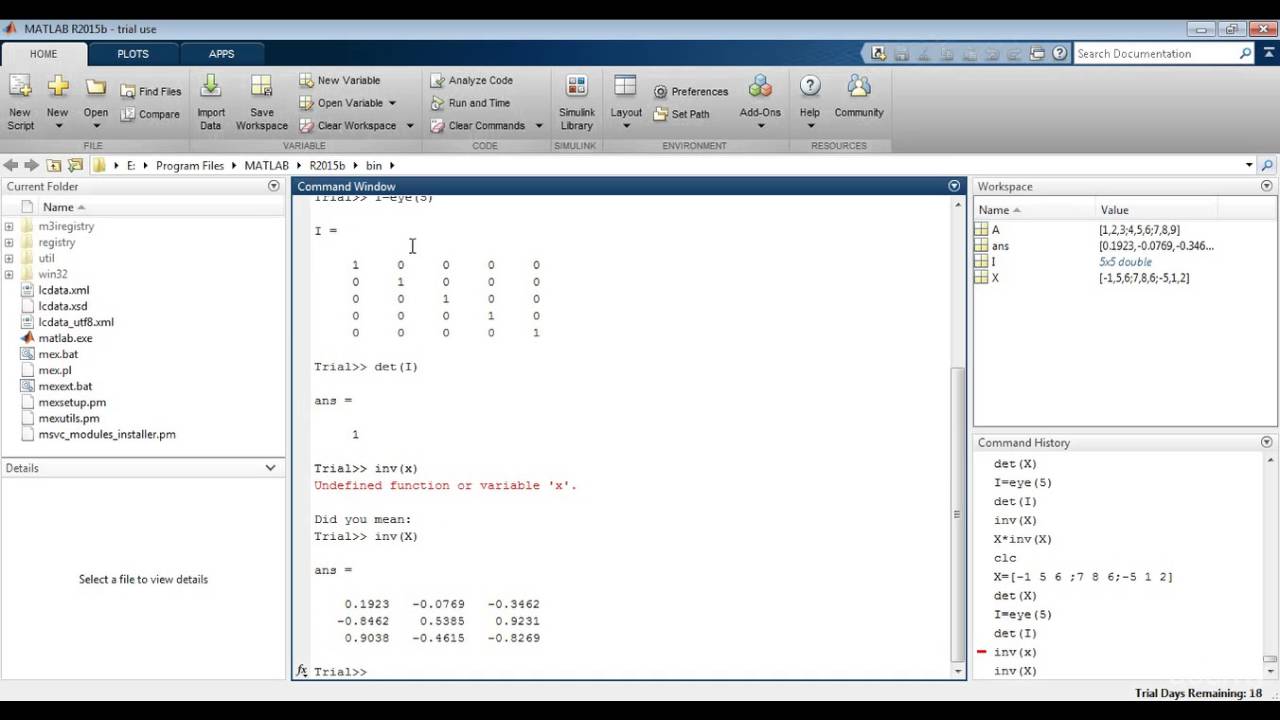Click R2015b in address path
The width and height of the screenshot is (1280, 720).
point(327,166)
